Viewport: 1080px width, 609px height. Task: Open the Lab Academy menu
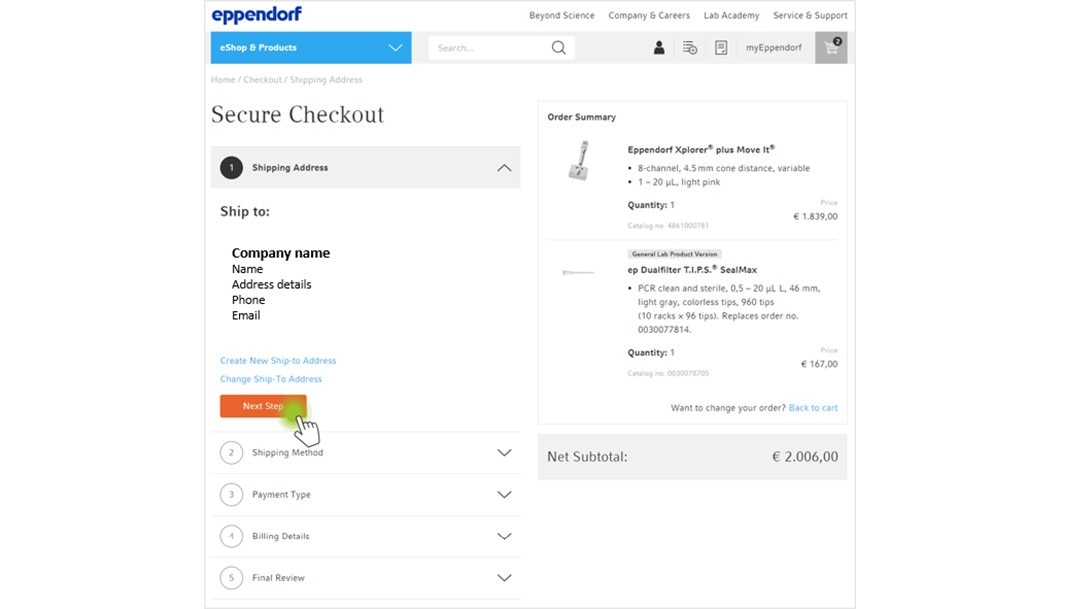point(731,15)
